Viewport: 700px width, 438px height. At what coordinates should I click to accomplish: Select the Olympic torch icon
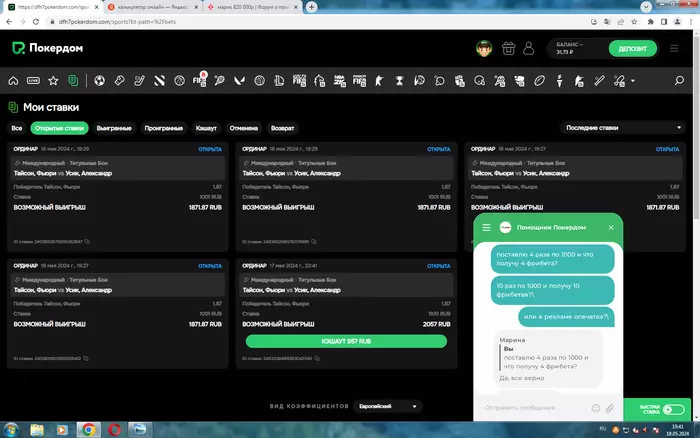click(559, 81)
